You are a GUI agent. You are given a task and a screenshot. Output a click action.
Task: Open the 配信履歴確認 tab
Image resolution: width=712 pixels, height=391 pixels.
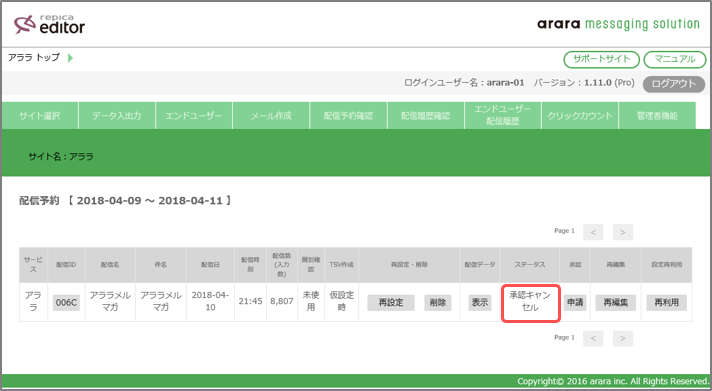pos(425,116)
